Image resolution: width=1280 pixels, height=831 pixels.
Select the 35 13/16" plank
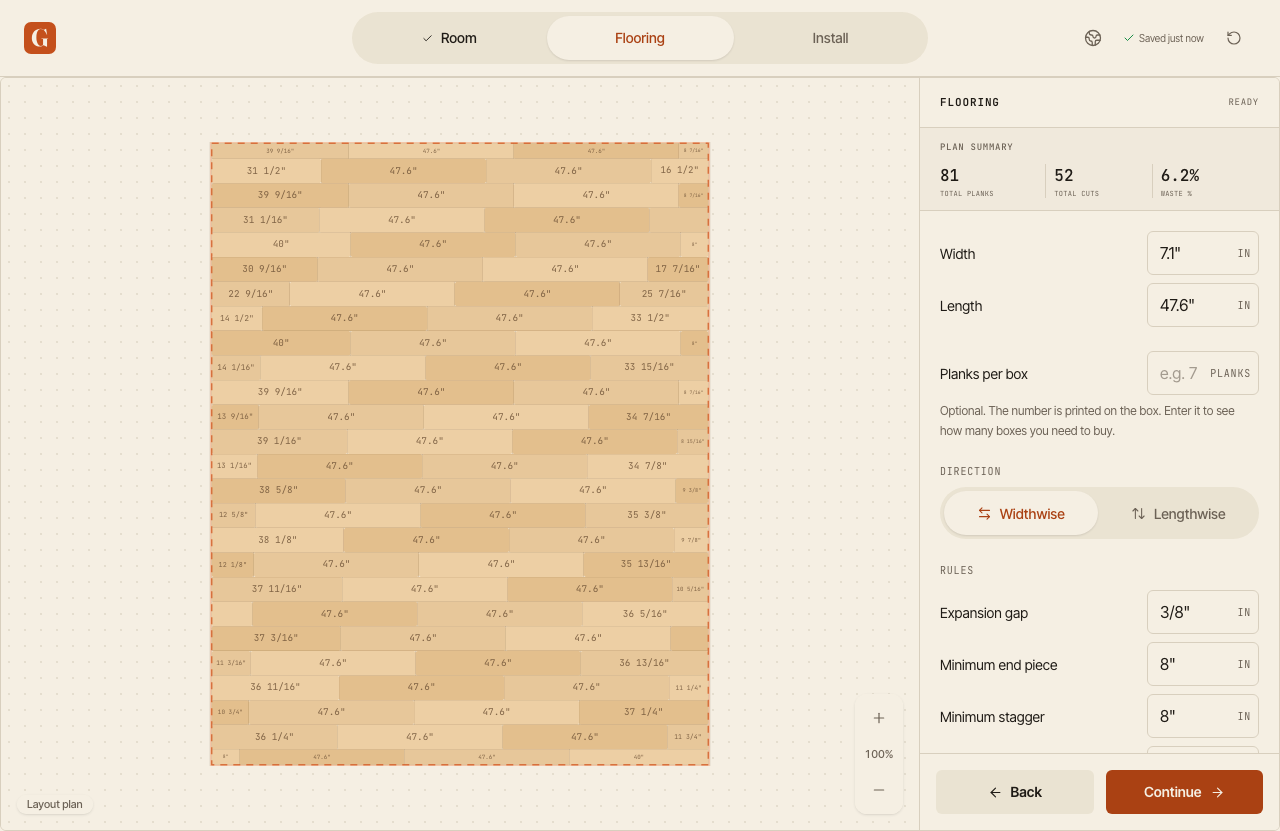pyautogui.click(x=646, y=564)
